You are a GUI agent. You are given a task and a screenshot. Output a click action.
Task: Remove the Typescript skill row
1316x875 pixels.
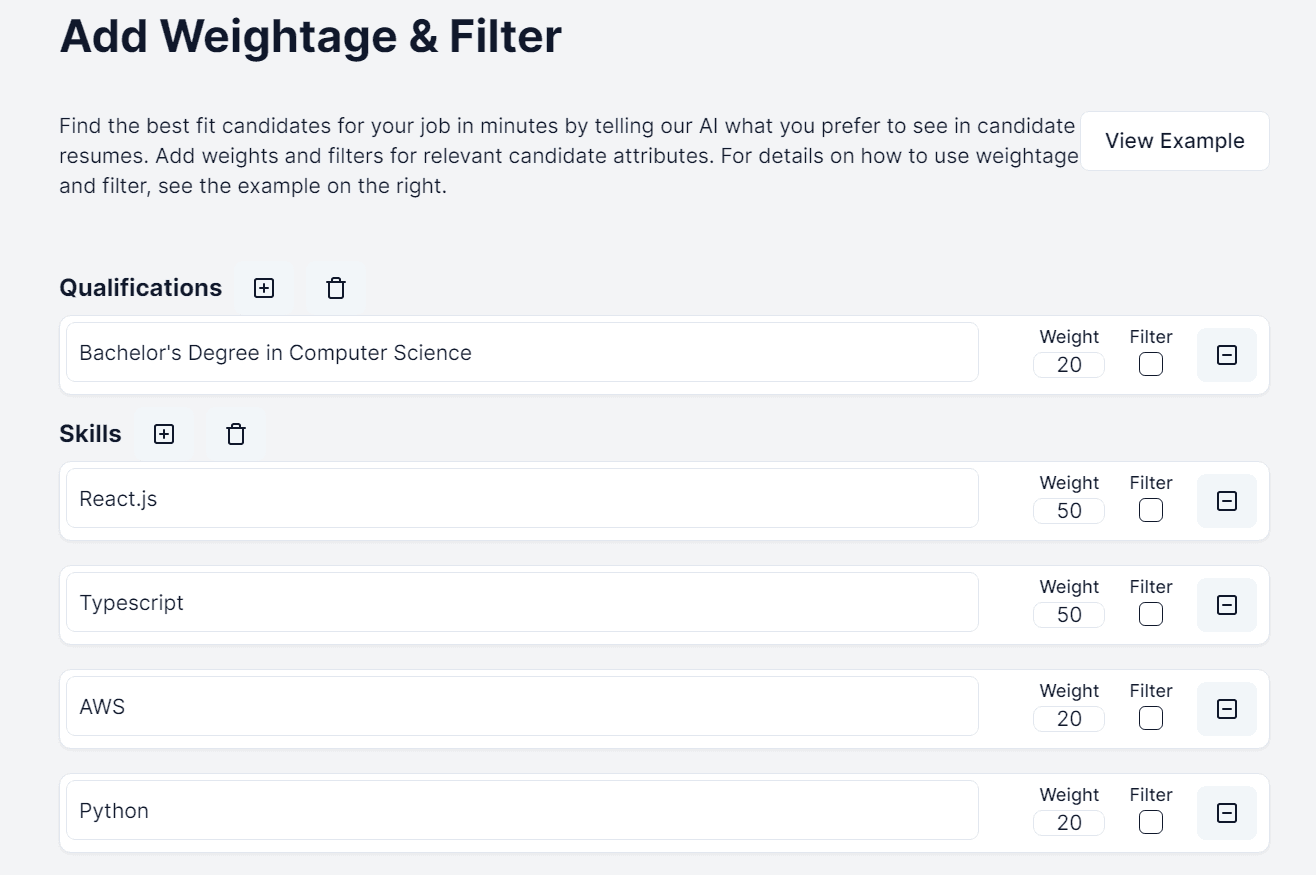pyautogui.click(x=1226, y=605)
